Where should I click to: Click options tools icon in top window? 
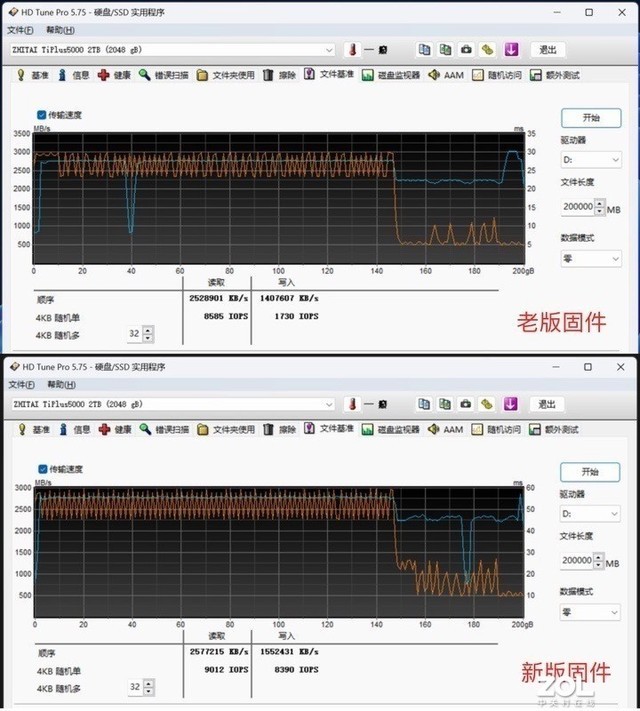coord(487,49)
